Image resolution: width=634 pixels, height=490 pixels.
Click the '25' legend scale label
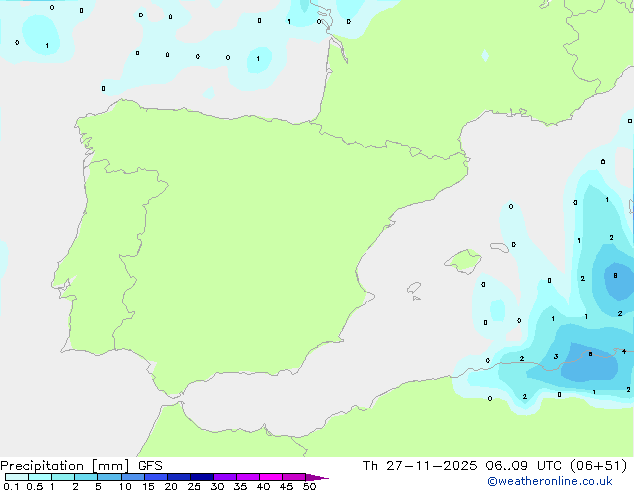pyautogui.click(x=194, y=486)
